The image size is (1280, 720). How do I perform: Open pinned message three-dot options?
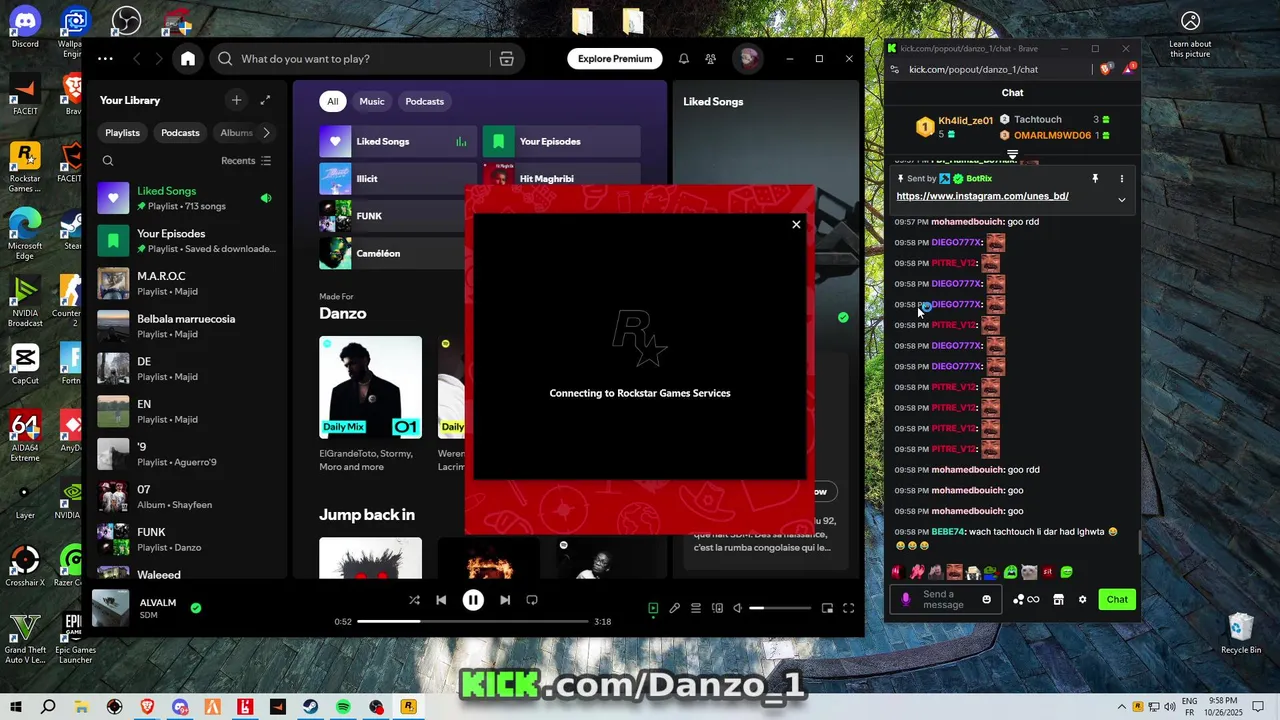click(1121, 179)
